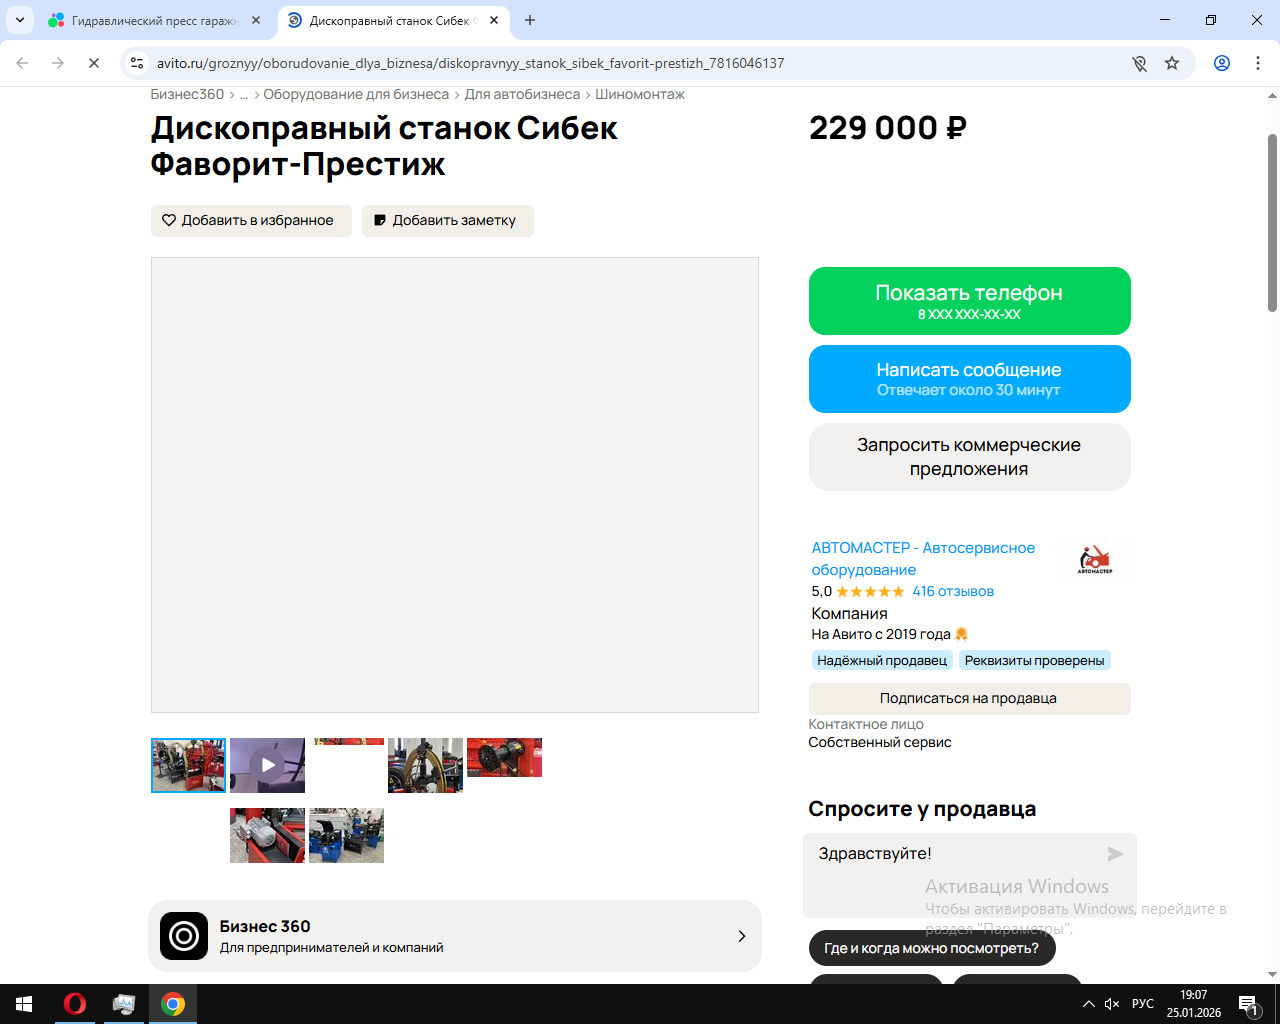Click the tracking protection eye icon
This screenshot has height=1024, width=1280.
[x=1139, y=63]
